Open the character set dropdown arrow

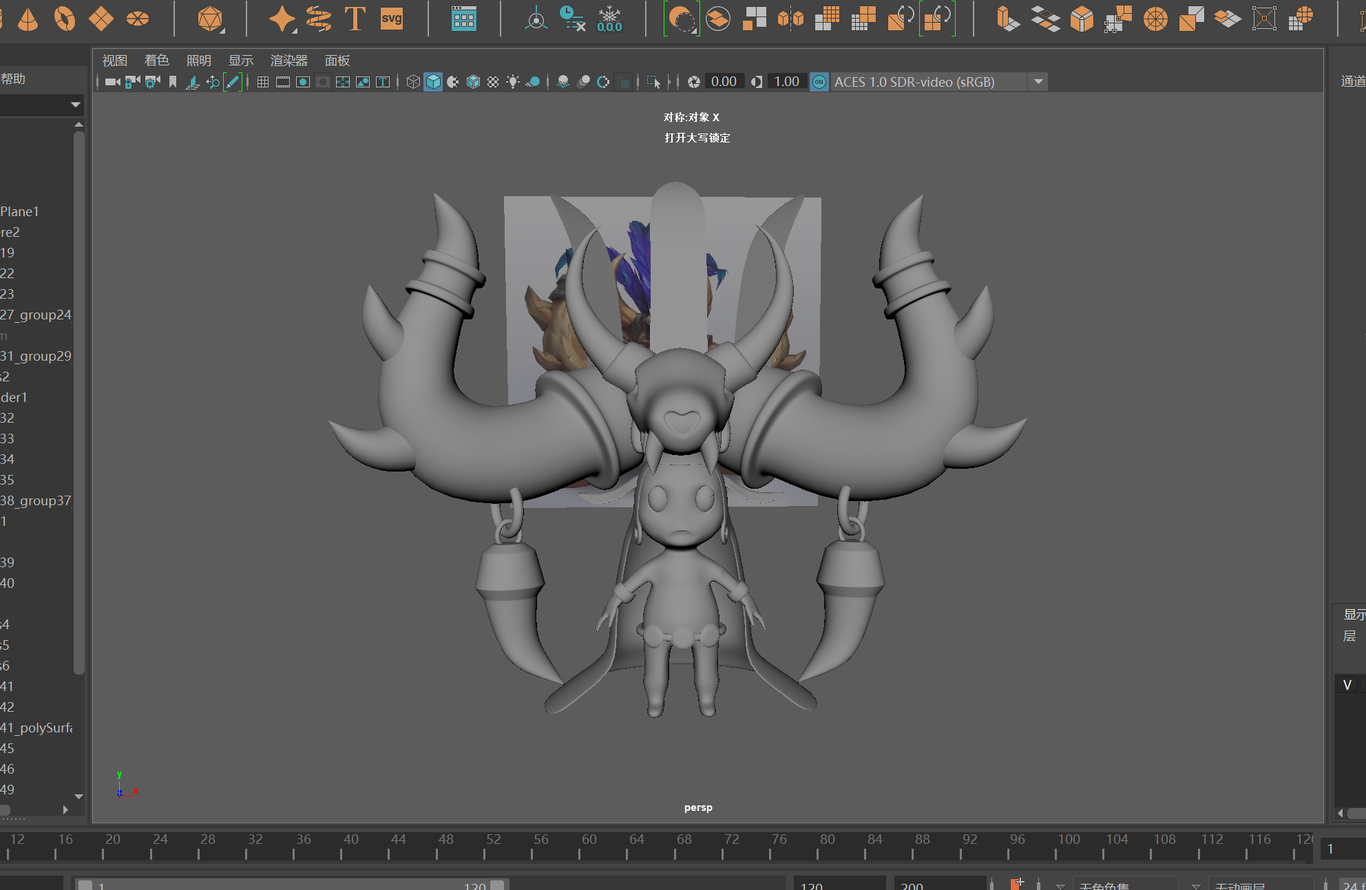pyautogui.click(x=1060, y=886)
